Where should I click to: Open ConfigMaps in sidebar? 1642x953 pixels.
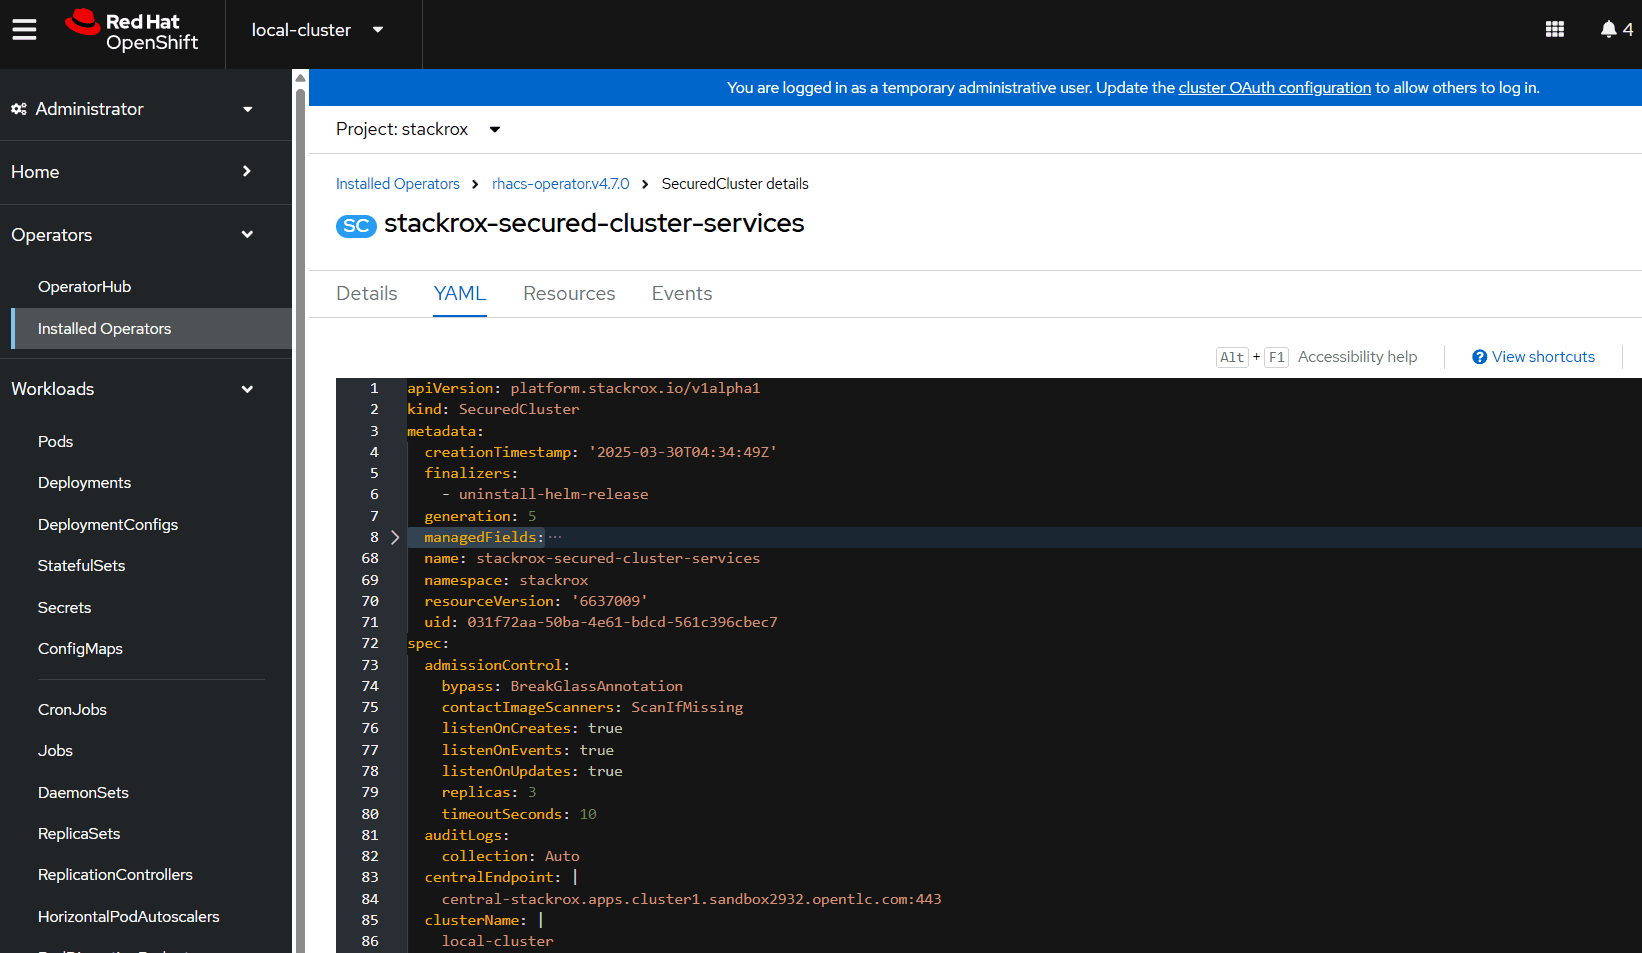pyautogui.click(x=80, y=649)
